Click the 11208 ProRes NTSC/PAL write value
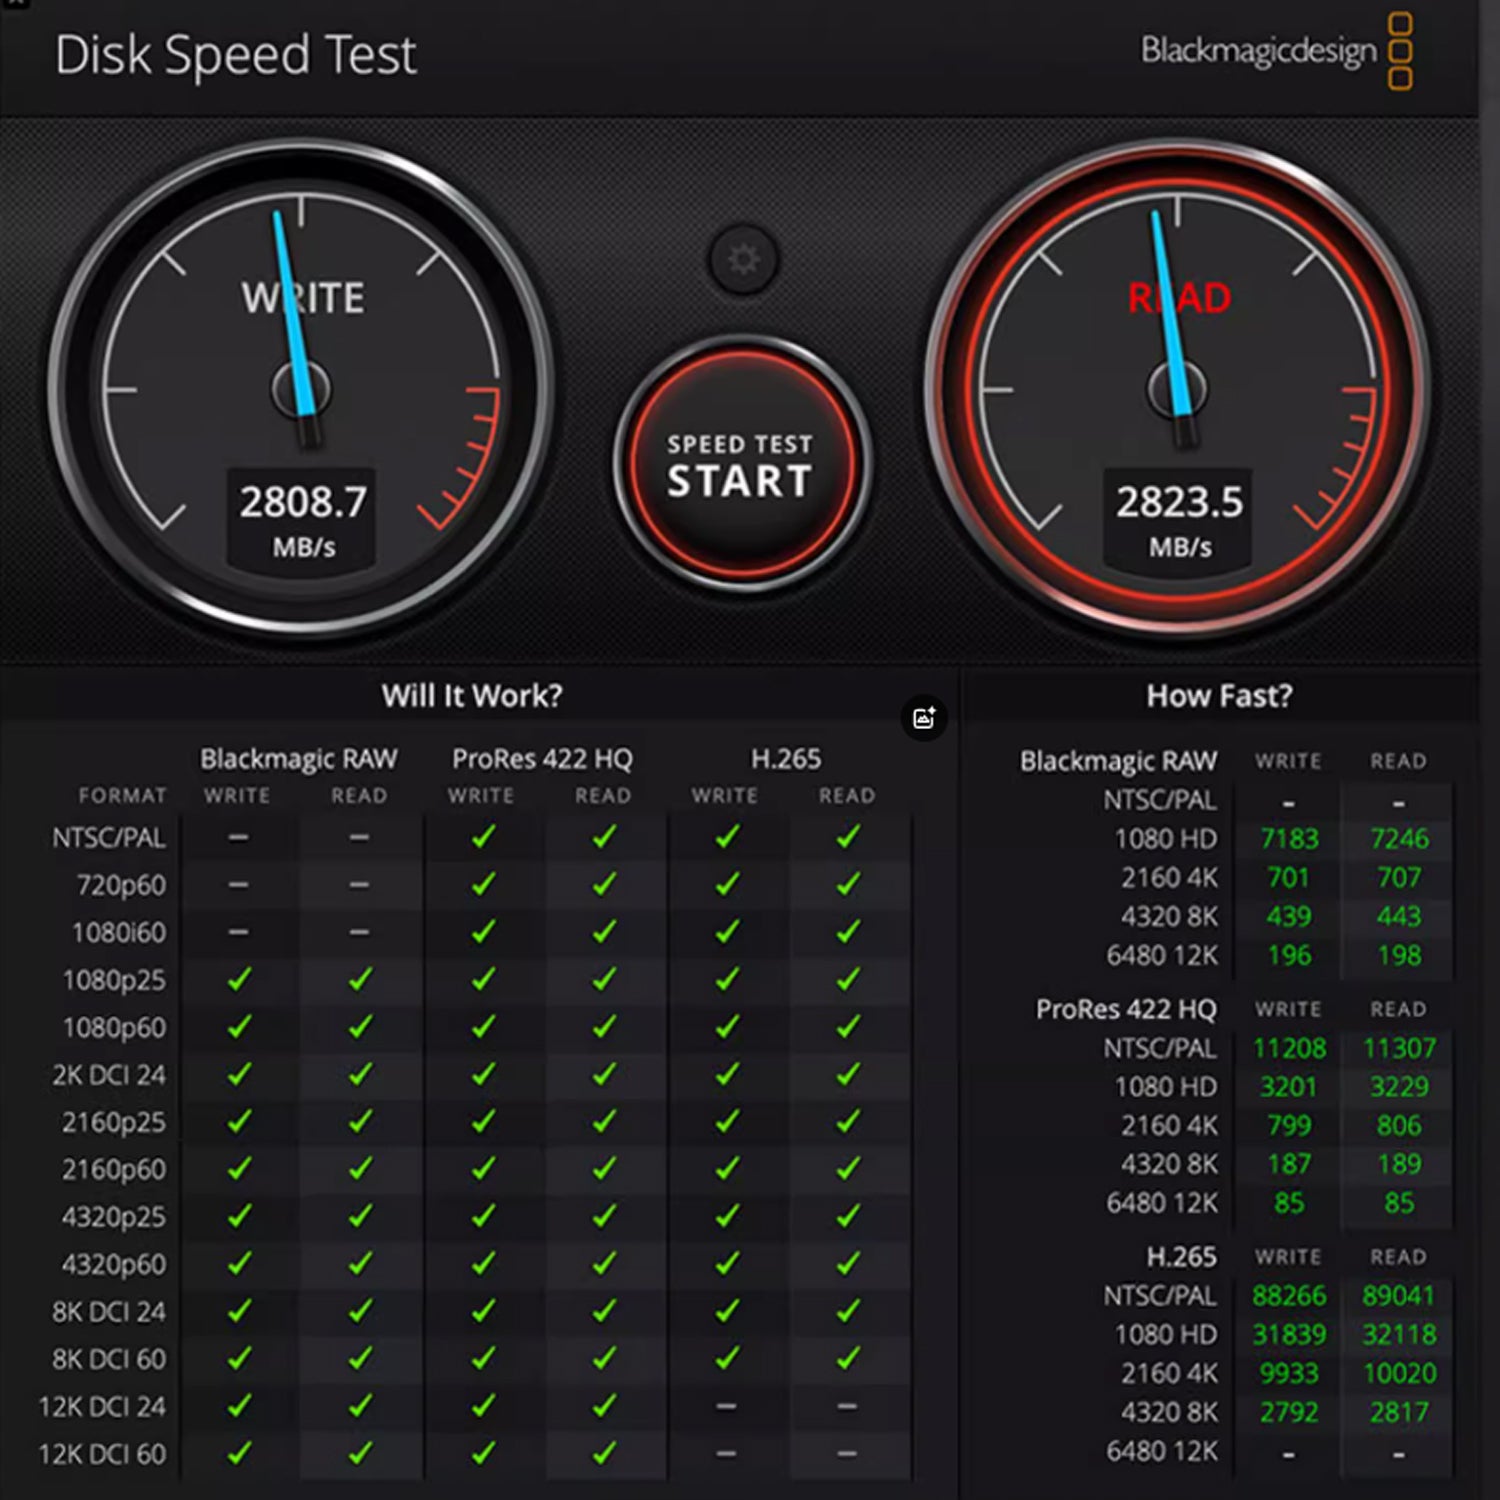 (x=1289, y=1048)
